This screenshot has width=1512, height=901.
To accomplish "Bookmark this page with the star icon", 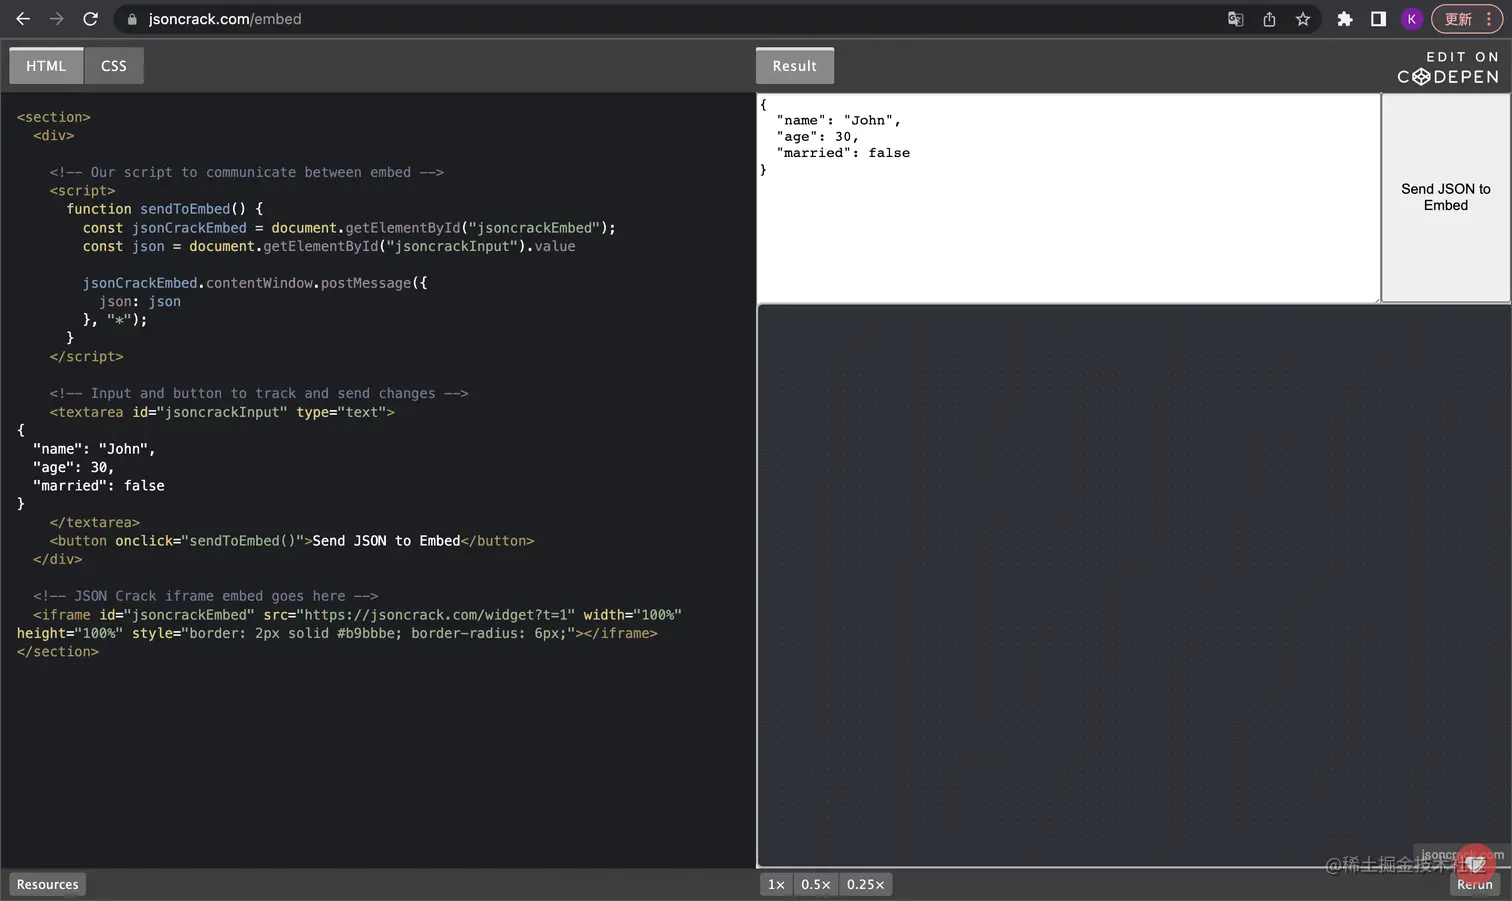I will [1303, 19].
